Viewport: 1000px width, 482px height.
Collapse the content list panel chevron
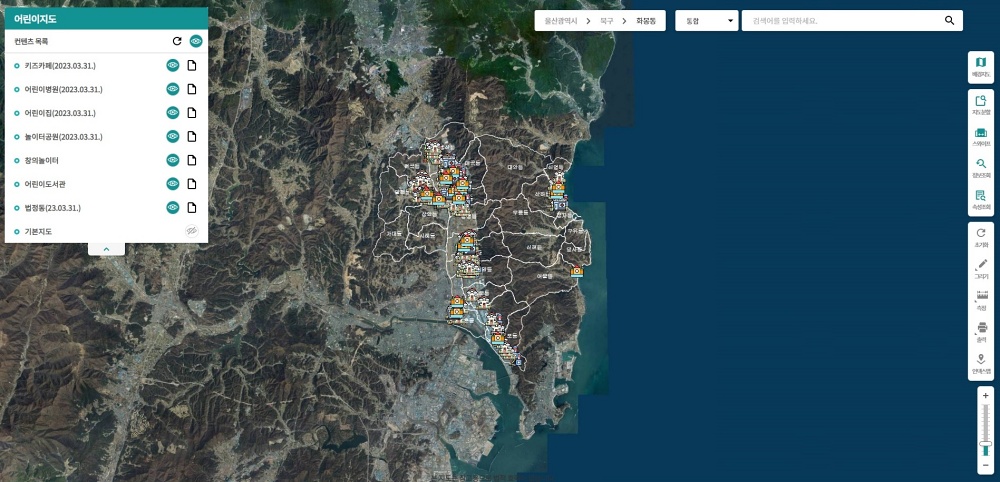coord(107,249)
